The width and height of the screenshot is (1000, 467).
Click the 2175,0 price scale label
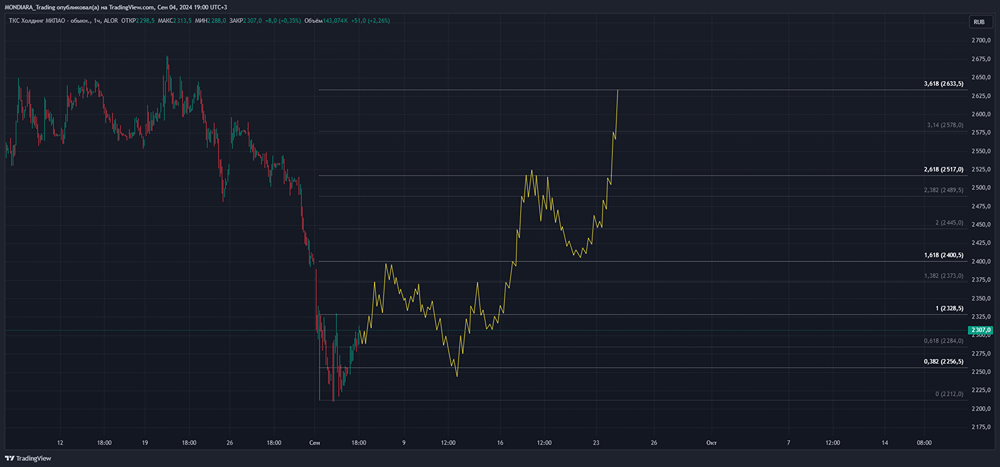coord(979,426)
